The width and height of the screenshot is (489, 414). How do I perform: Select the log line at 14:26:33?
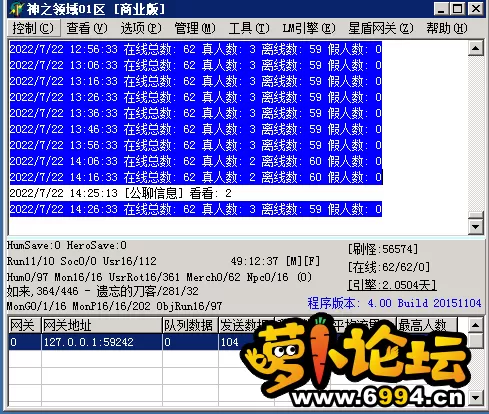[x=196, y=209]
